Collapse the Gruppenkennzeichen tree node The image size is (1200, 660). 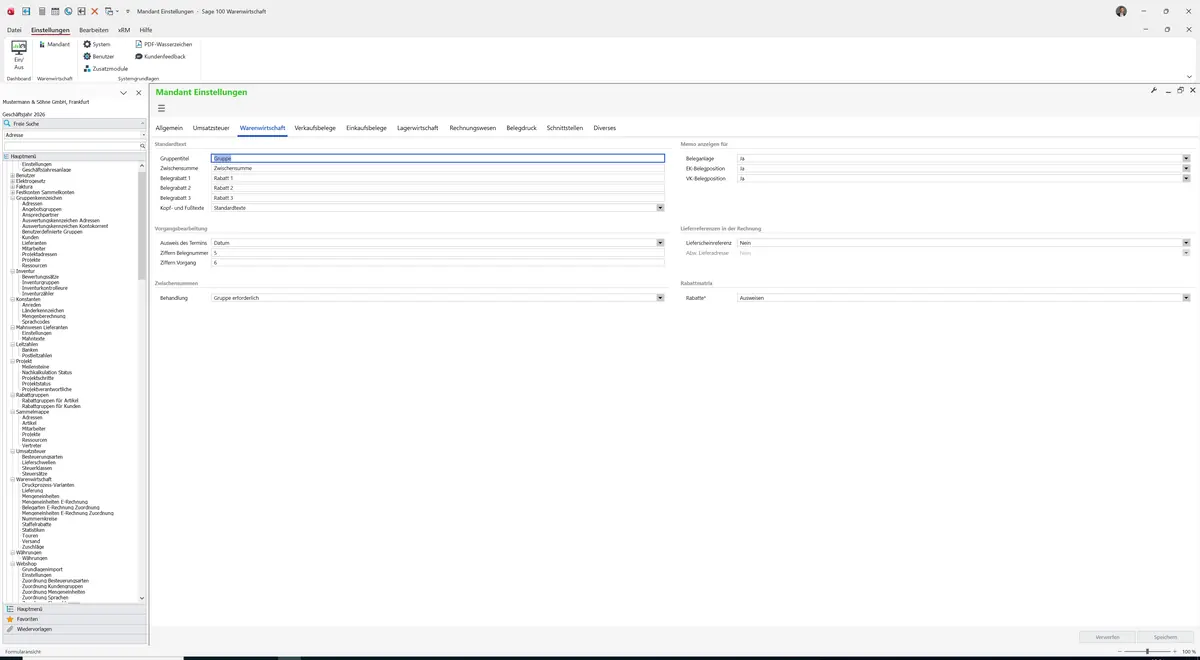(x=12, y=198)
